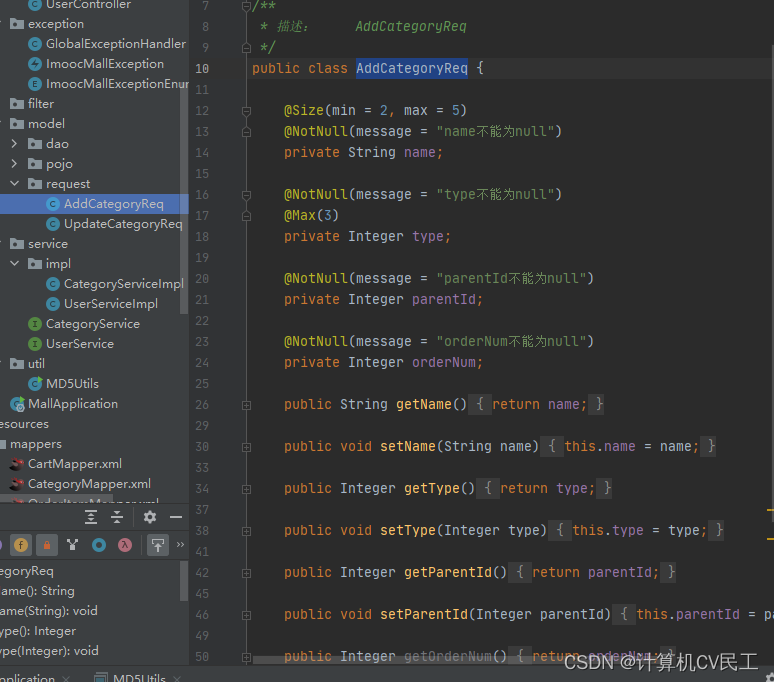
Task: Show more Structure toolbar items via chevrons
Action: [x=180, y=545]
